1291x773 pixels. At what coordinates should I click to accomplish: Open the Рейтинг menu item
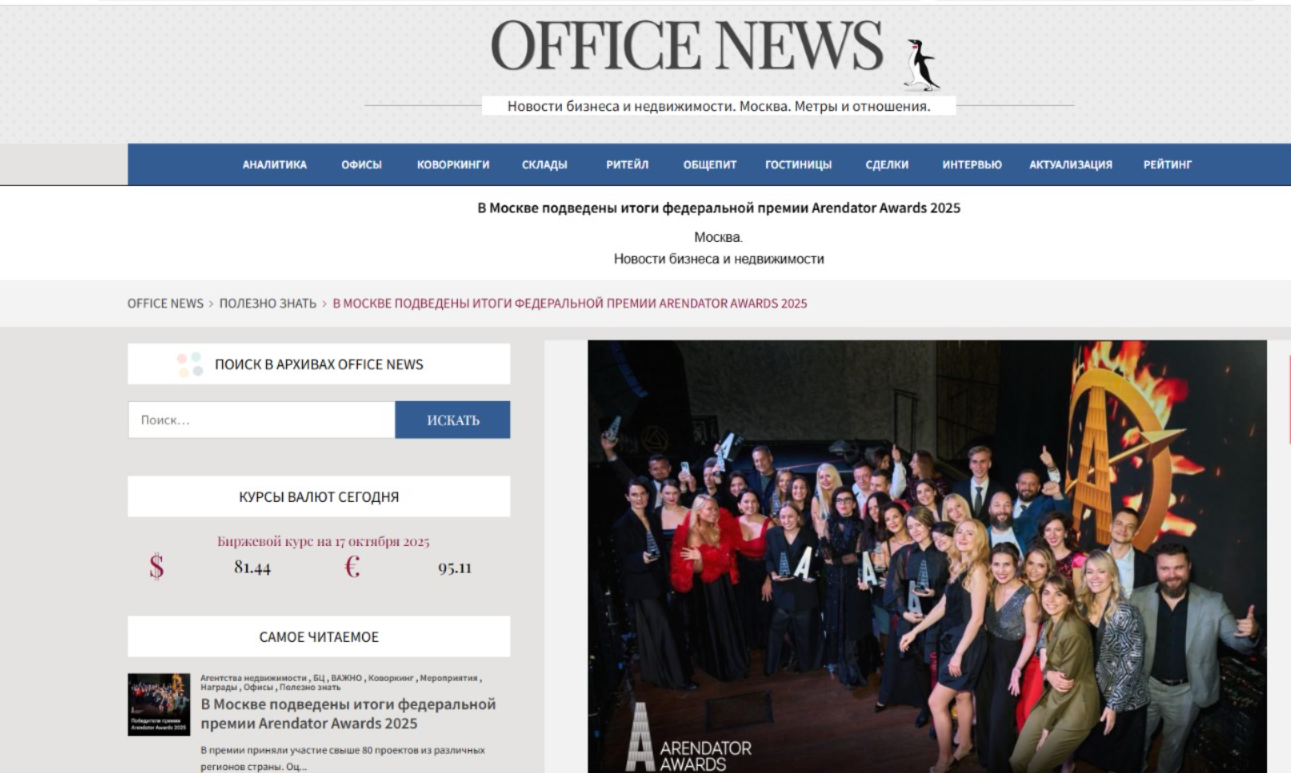point(1167,165)
